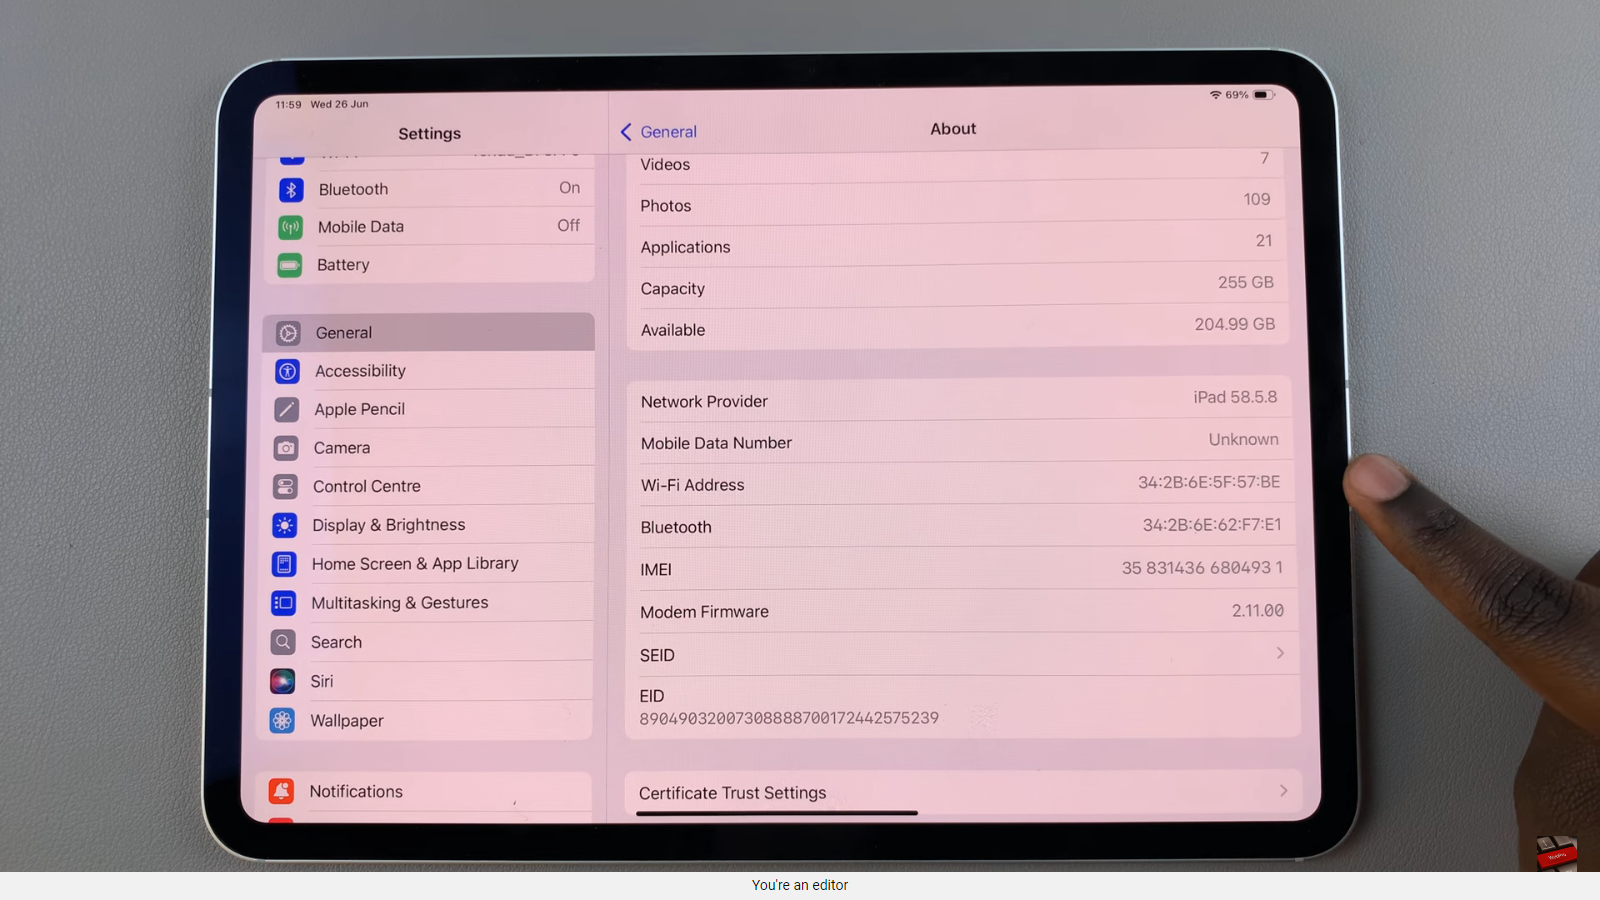Tap the Camera icon in sidebar
Image resolution: width=1600 pixels, height=900 pixels.
click(286, 448)
